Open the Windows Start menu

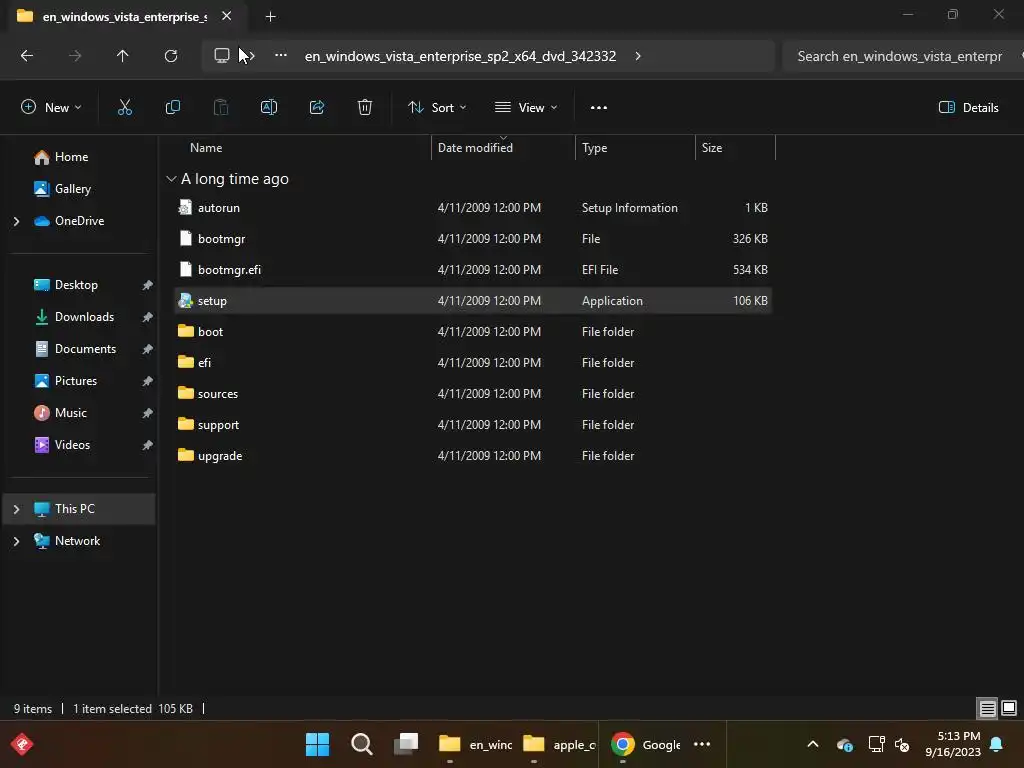(x=317, y=744)
